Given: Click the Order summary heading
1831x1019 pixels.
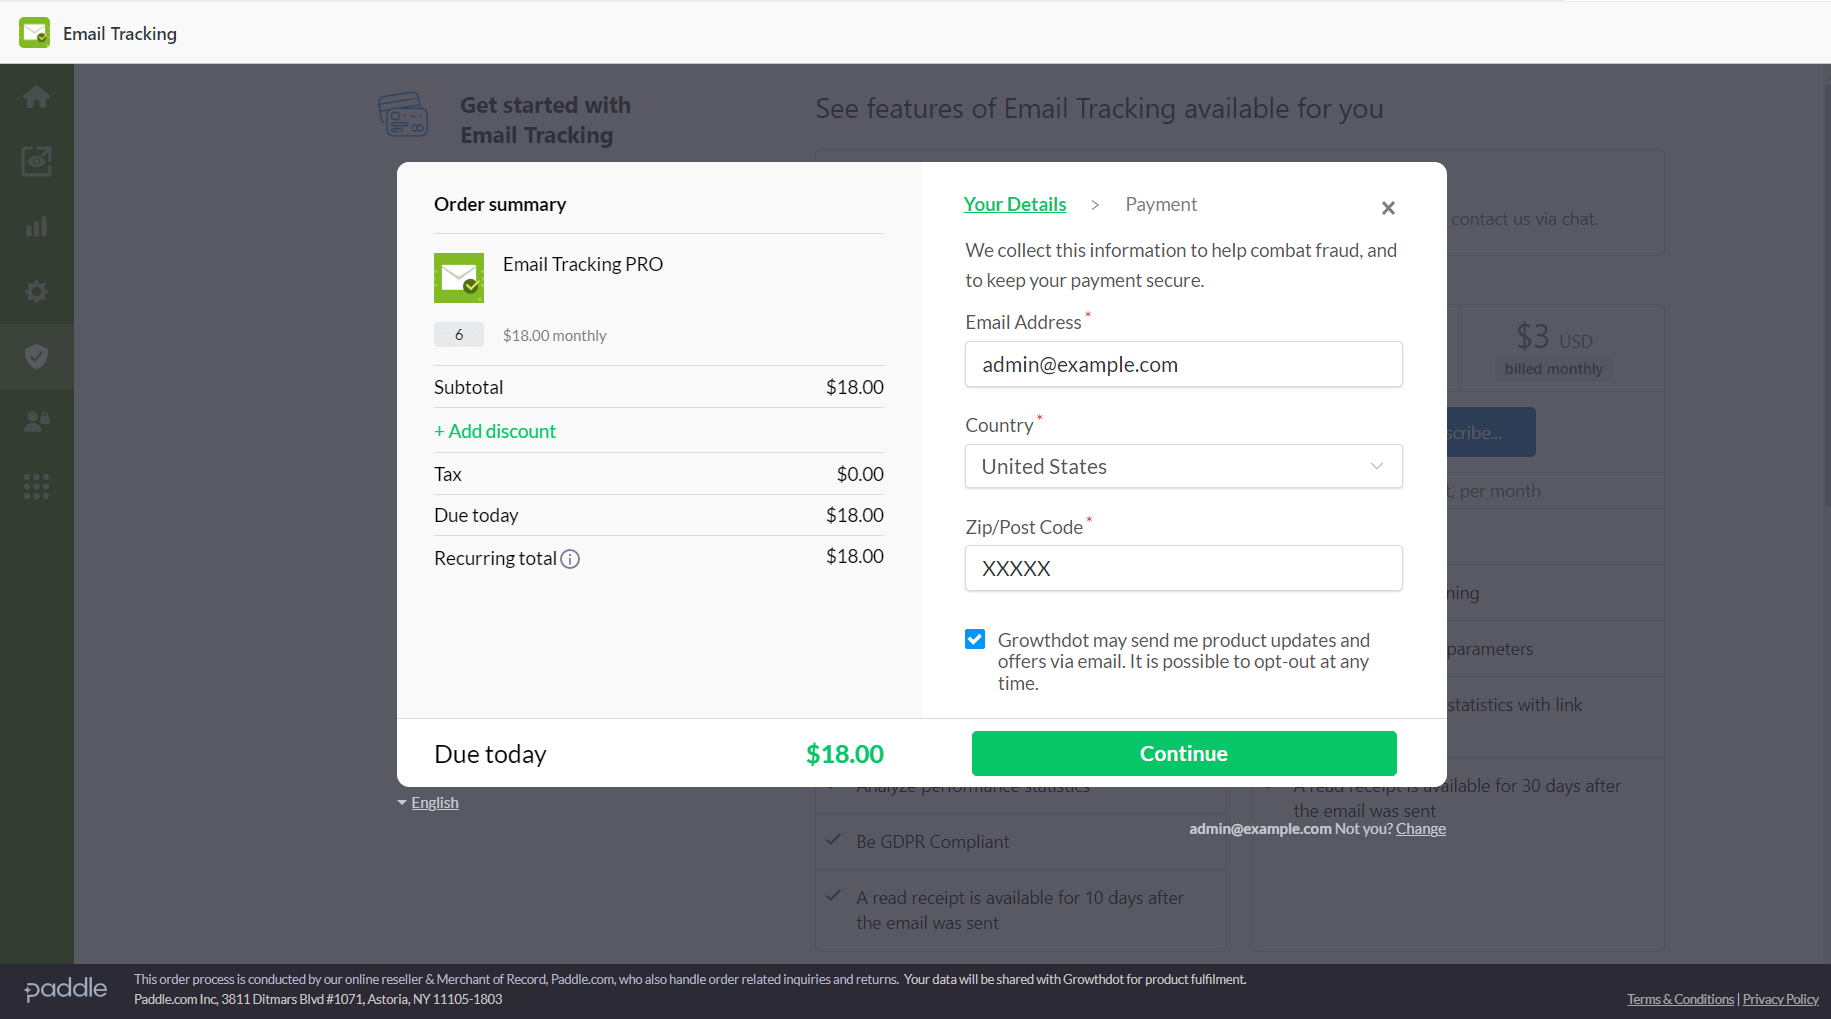Looking at the screenshot, I should (x=500, y=204).
